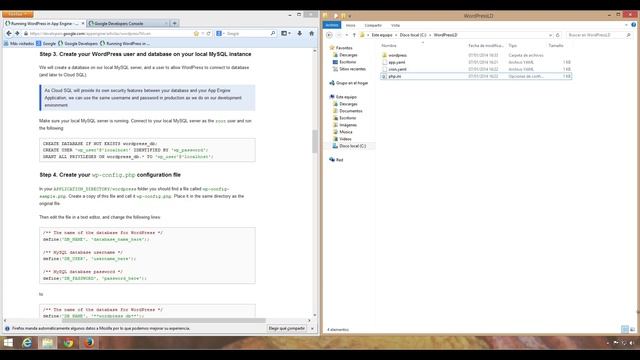Select Disco local (C:) in navigation pane

coord(353,146)
